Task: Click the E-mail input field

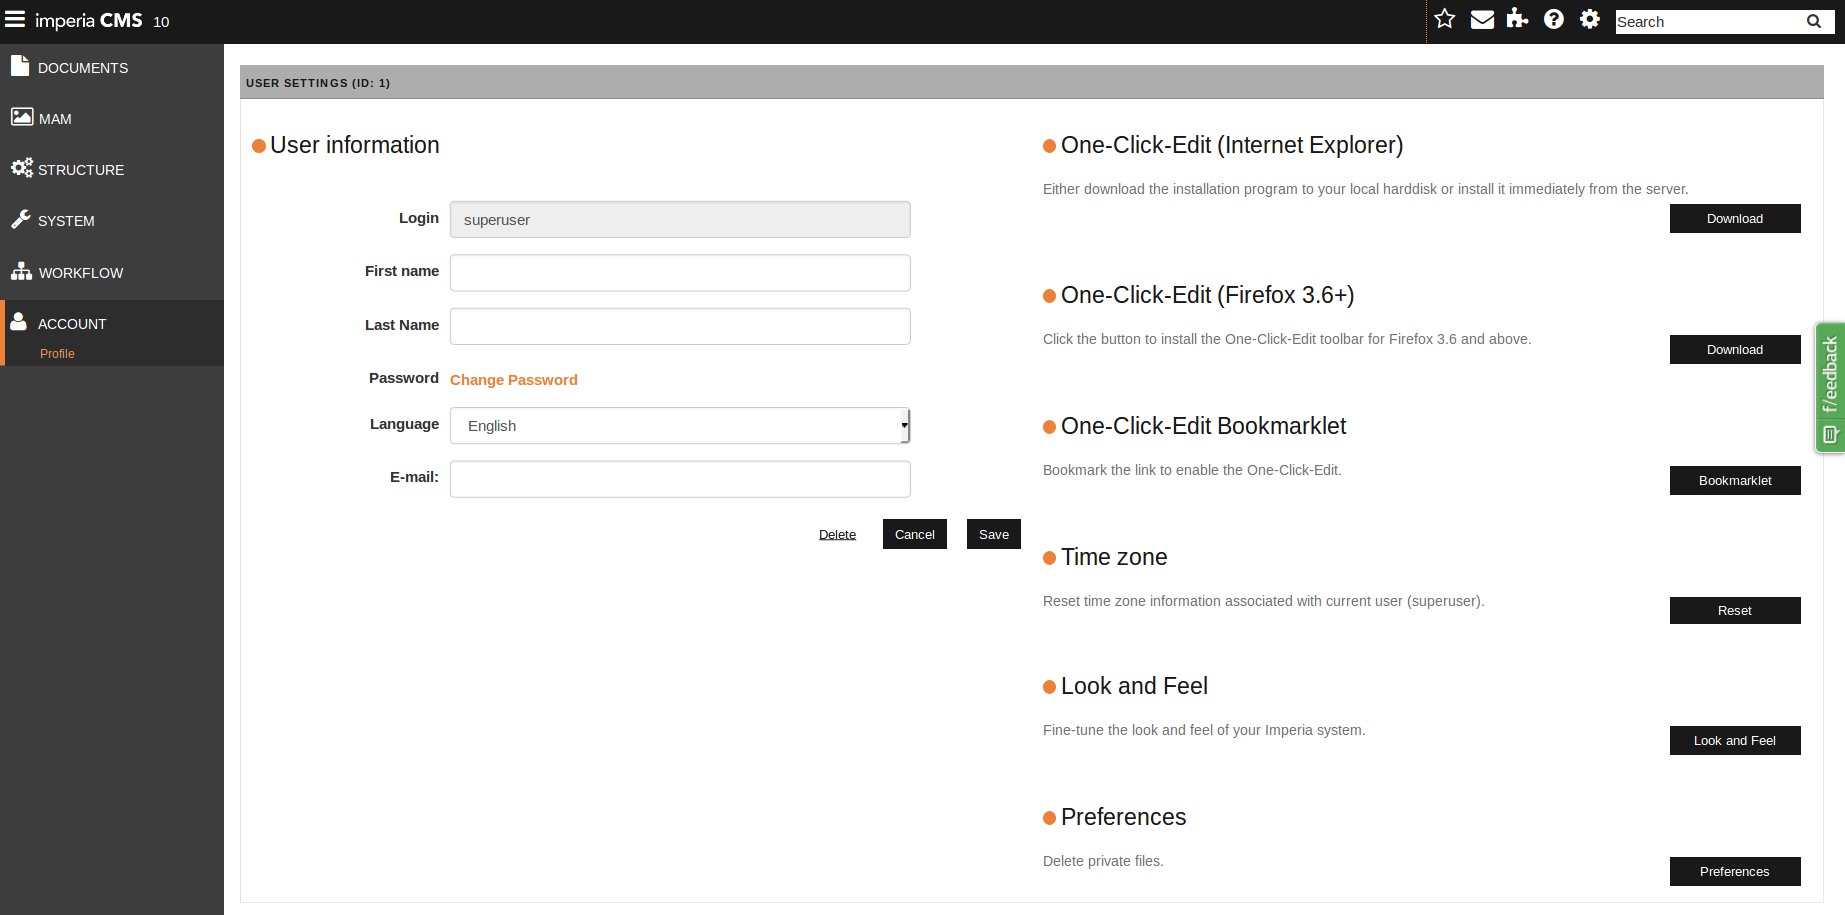Action: (x=680, y=479)
